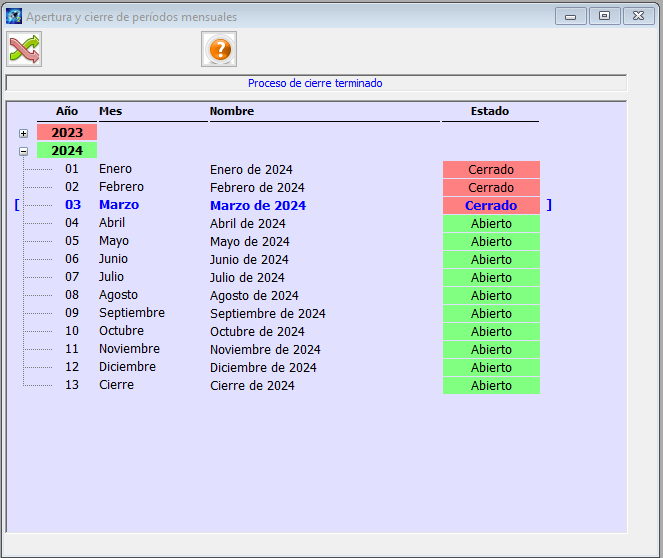Select the highlighted Marzo de 2024 row
Viewport: 663px width, 558px height.
[x=257, y=206]
